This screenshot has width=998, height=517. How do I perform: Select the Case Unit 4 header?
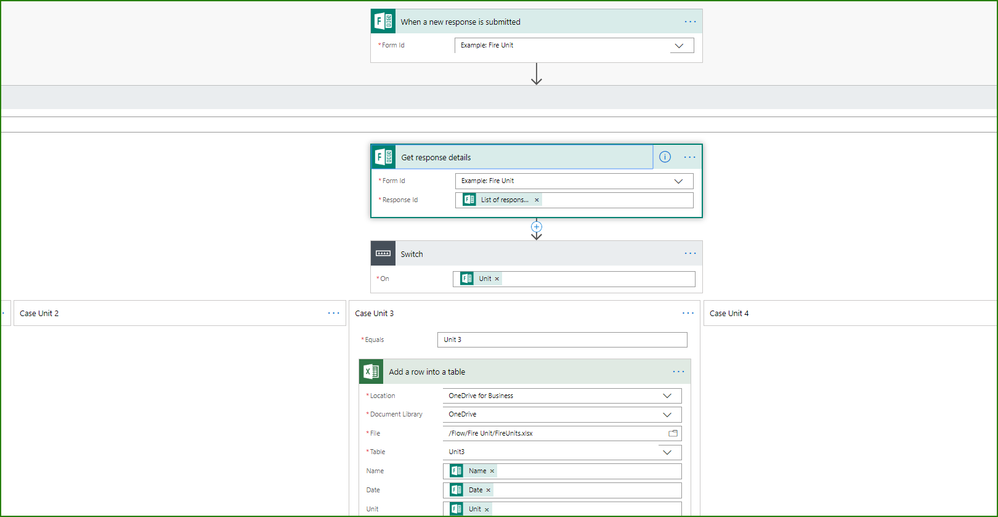pos(850,313)
